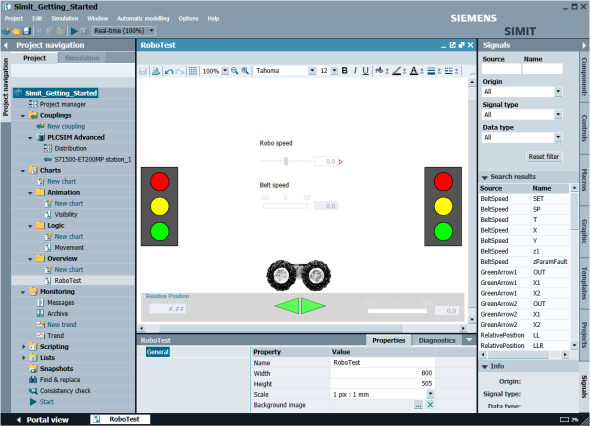Open the Simulation menu

(x=65, y=18)
